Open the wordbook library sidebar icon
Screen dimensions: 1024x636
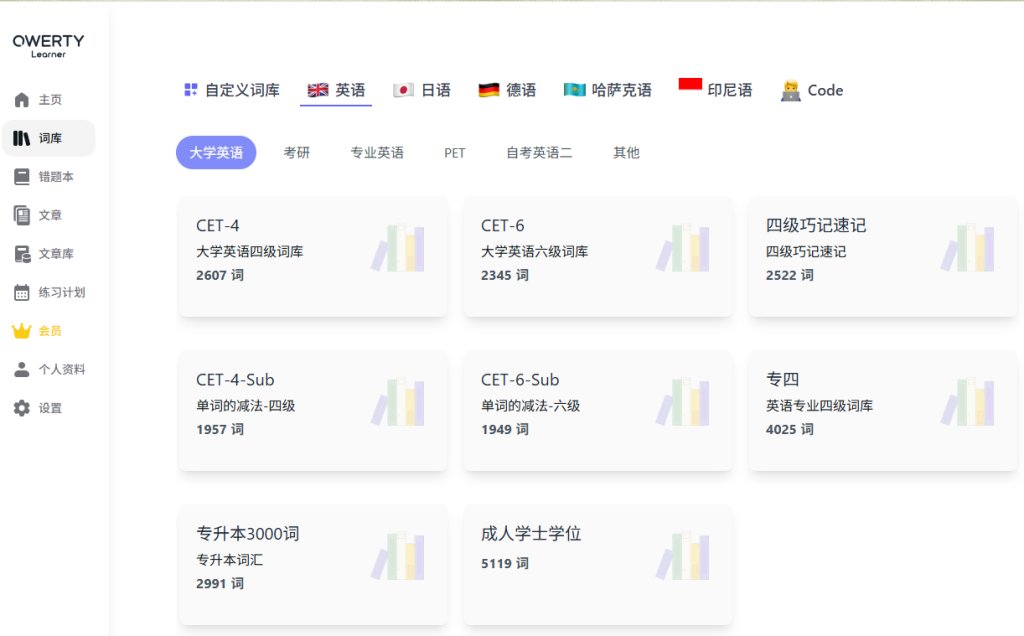(x=22, y=138)
